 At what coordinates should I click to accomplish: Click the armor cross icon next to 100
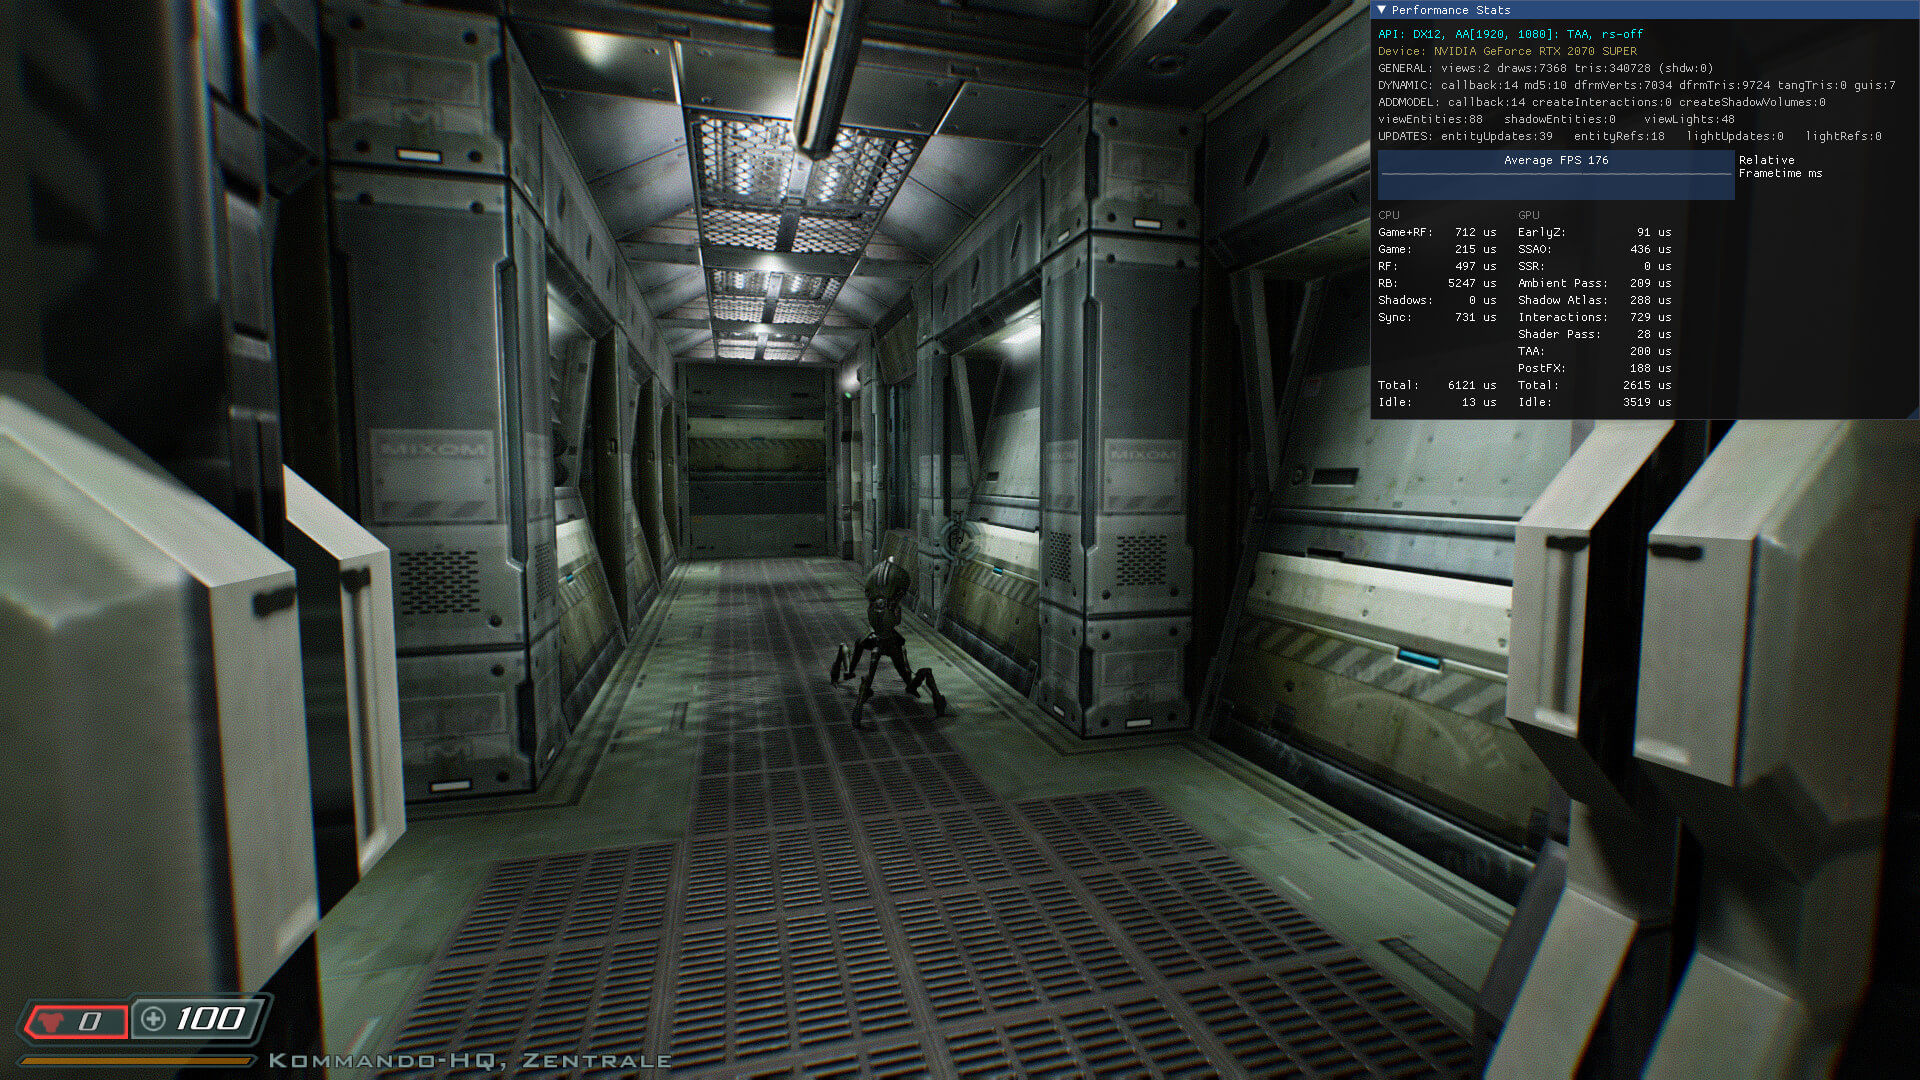[x=153, y=1019]
